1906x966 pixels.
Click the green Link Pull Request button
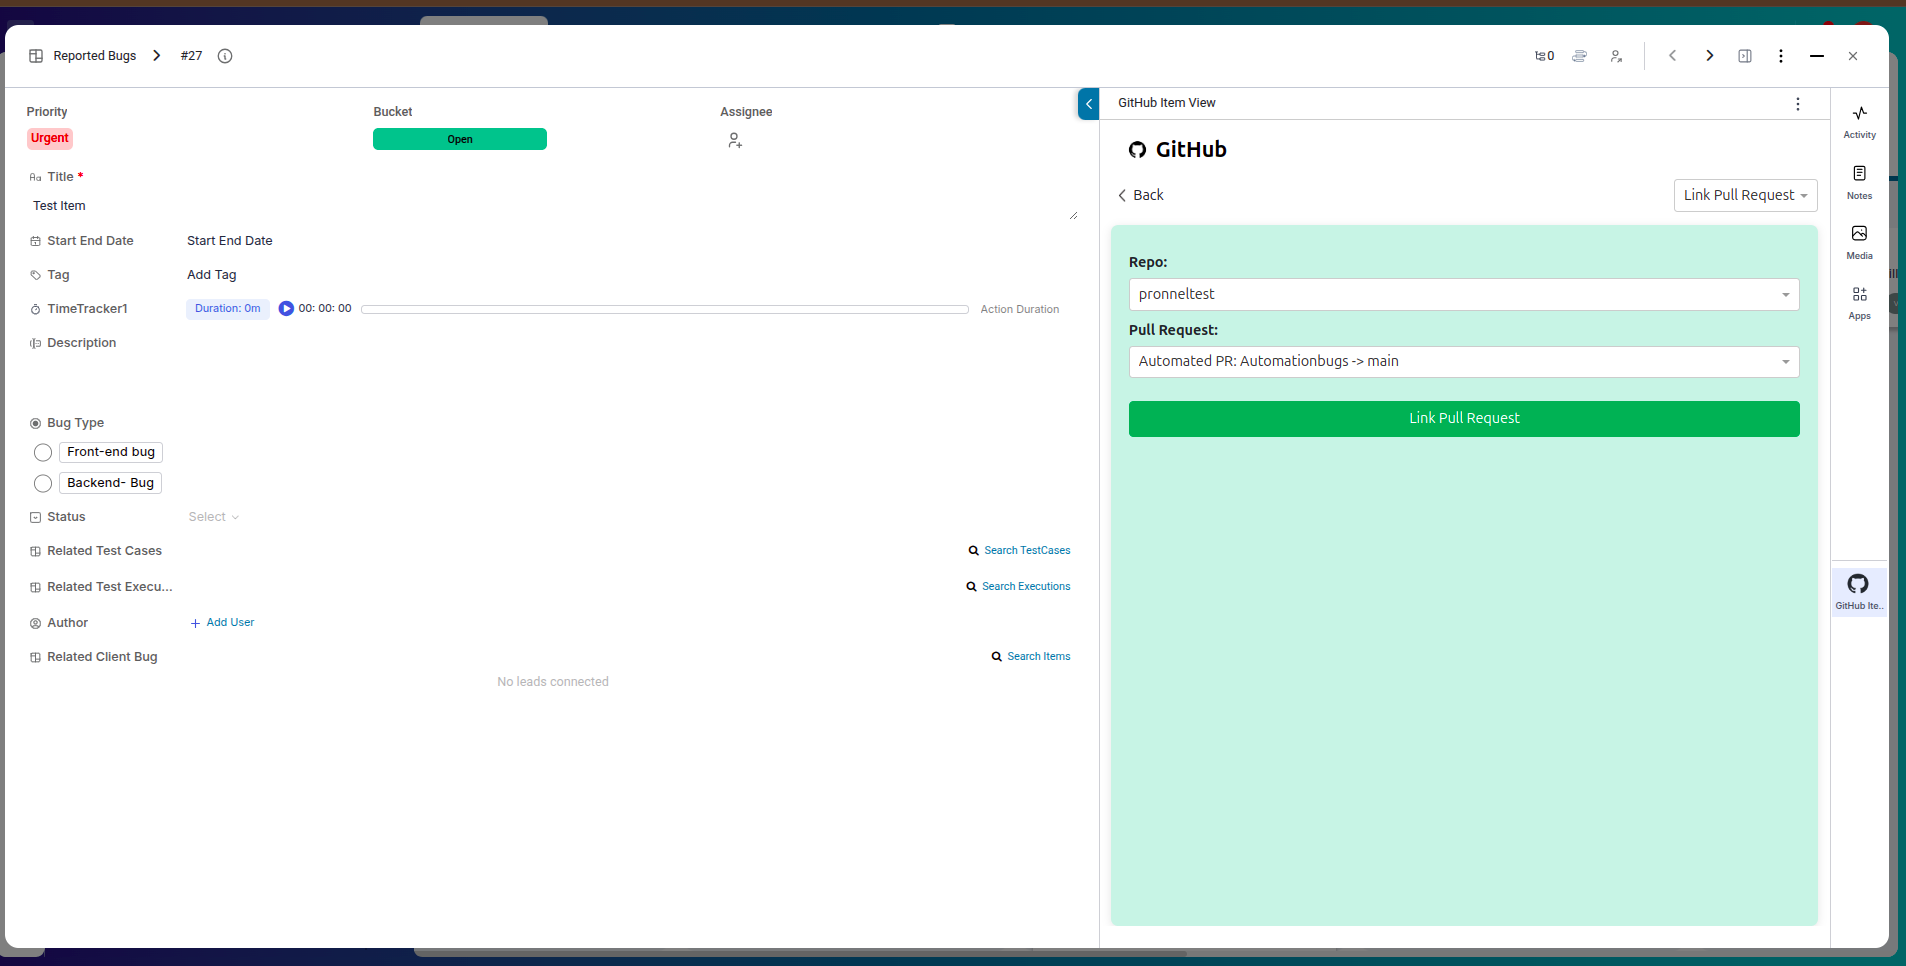pyautogui.click(x=1464, y=419)
